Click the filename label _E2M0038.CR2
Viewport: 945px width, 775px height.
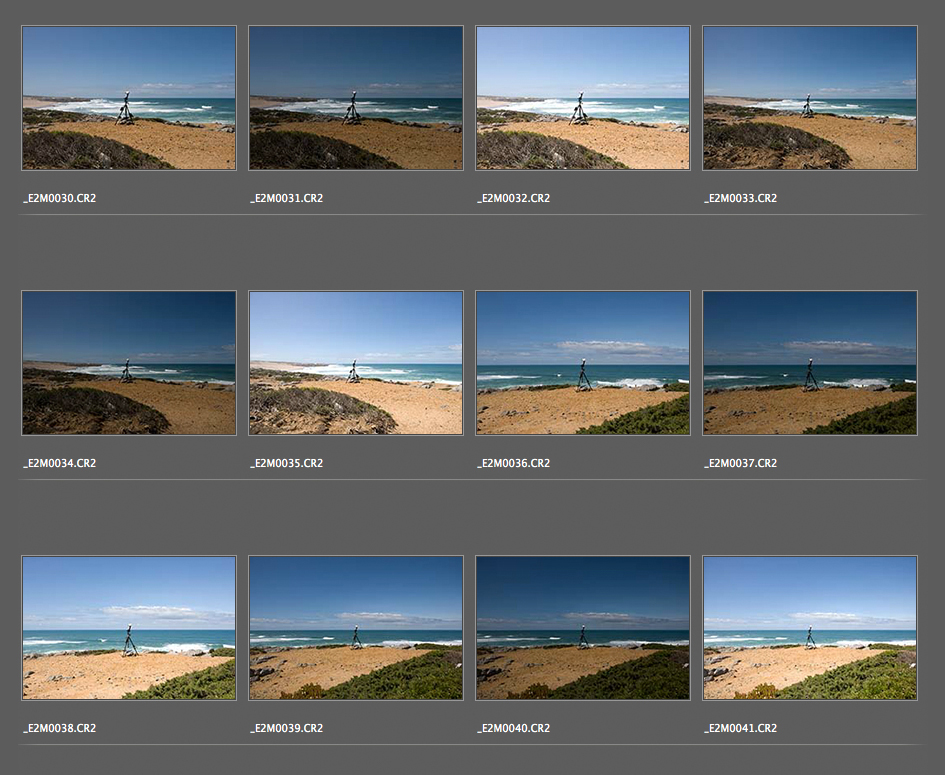(x=60, y=728)
